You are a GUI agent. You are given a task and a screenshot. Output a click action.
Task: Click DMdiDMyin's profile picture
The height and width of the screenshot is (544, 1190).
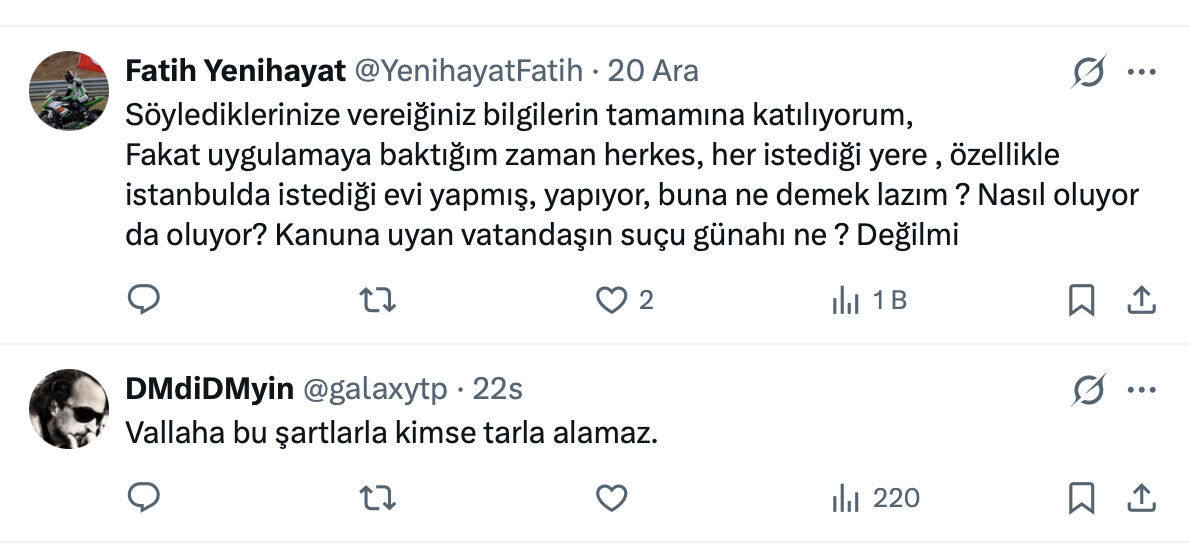pos(69,409)
